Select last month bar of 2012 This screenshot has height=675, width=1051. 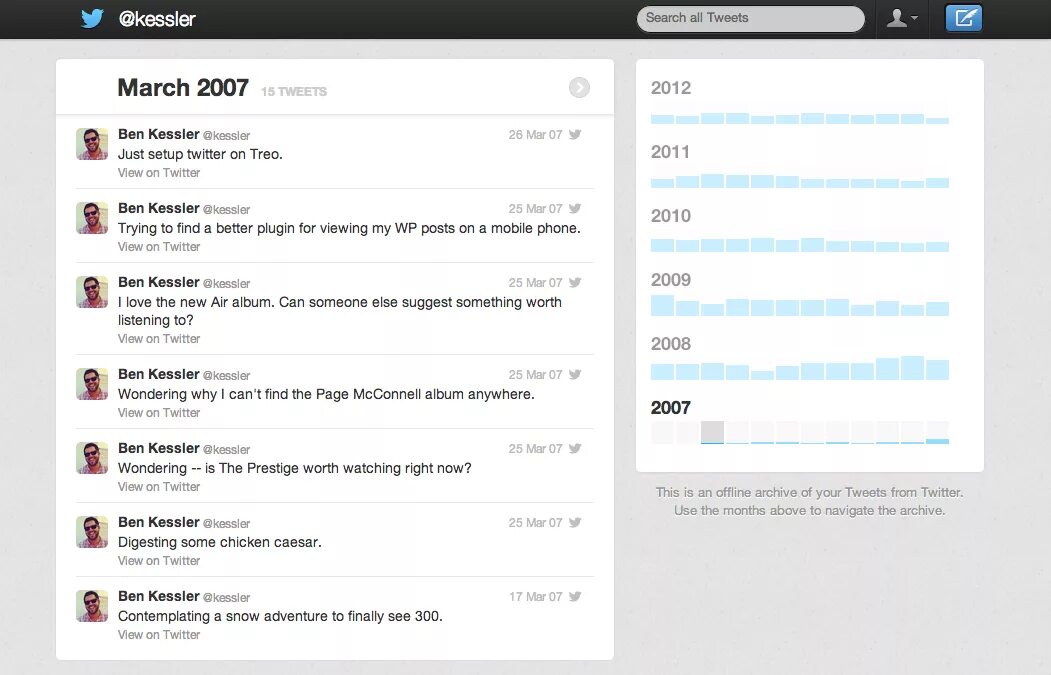[937, 120]
